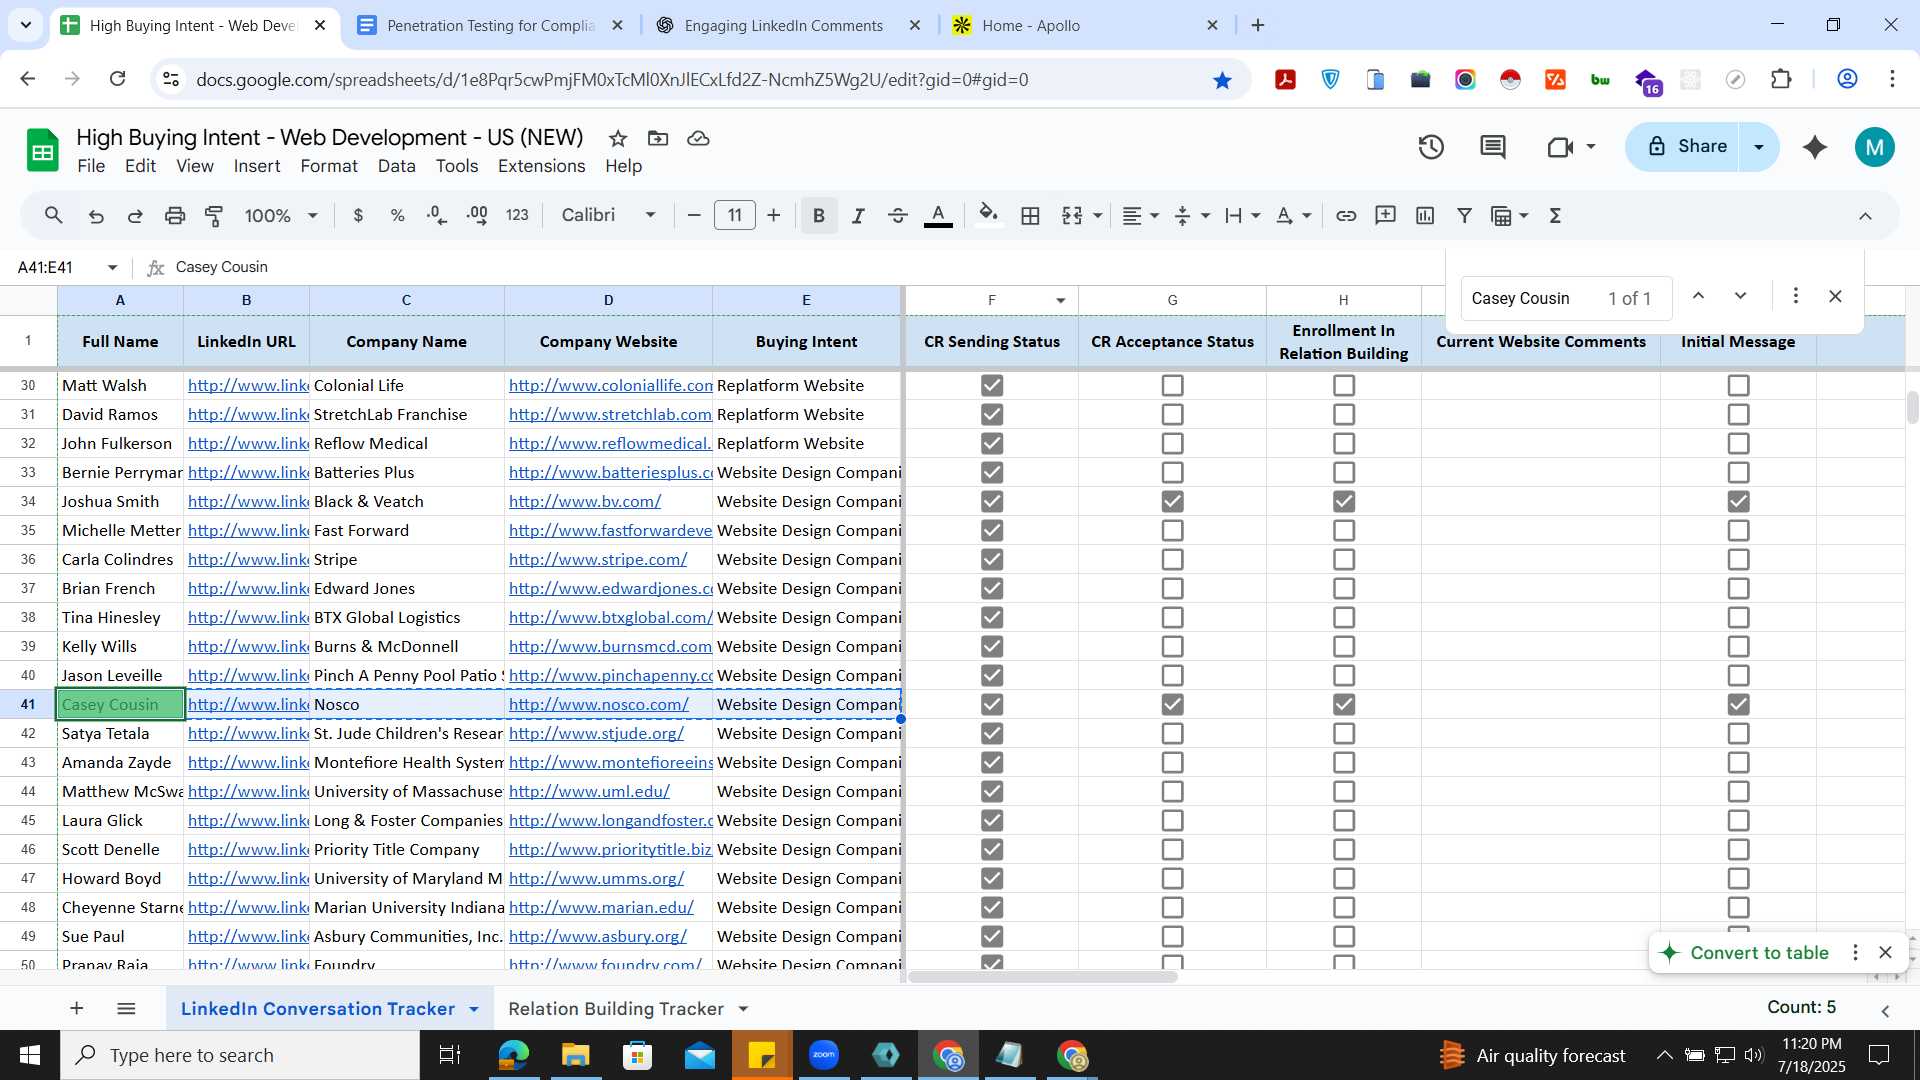This screenshot has height=1080, width=1920.
Task: Close the find bar
Action: pos(1835,296)
